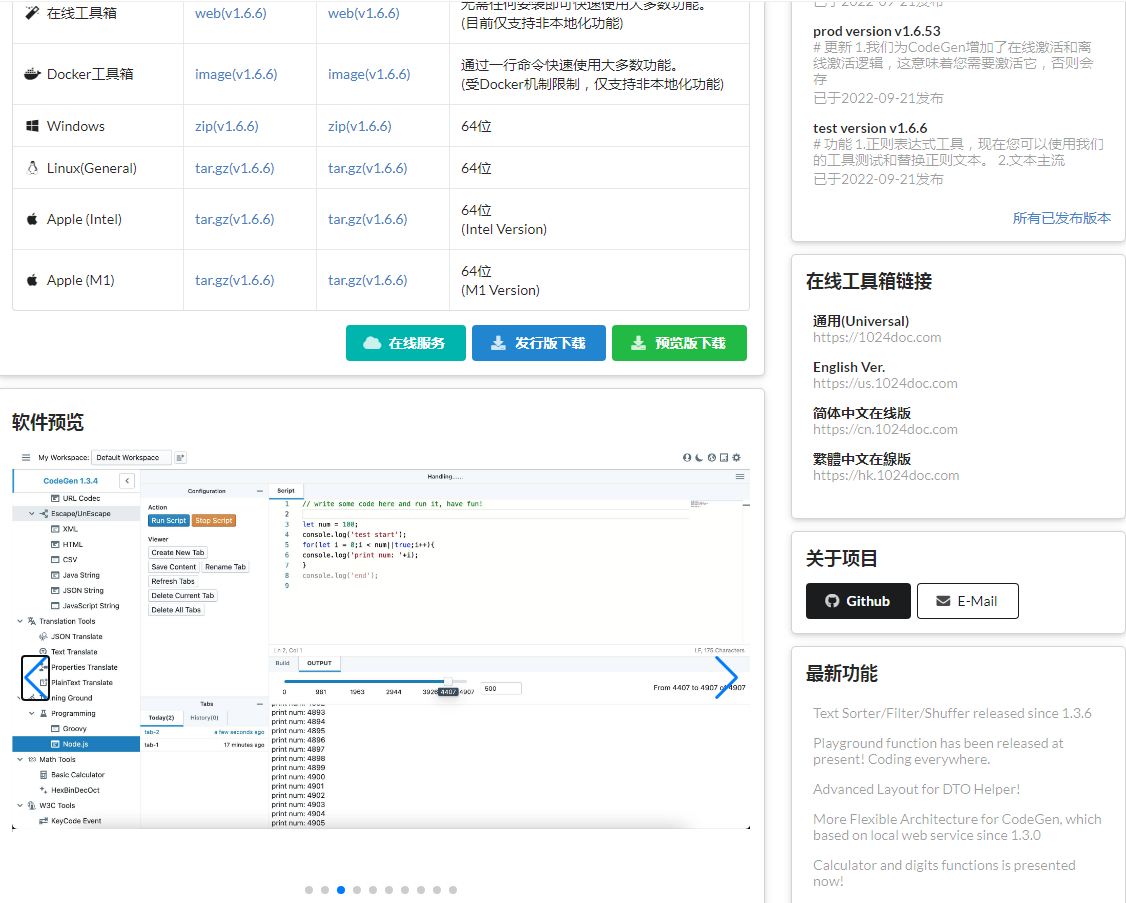Open the https://us.1024doc.com English link
The height and width of the screenshot is (903, 1126).
[x=885, y=383]
